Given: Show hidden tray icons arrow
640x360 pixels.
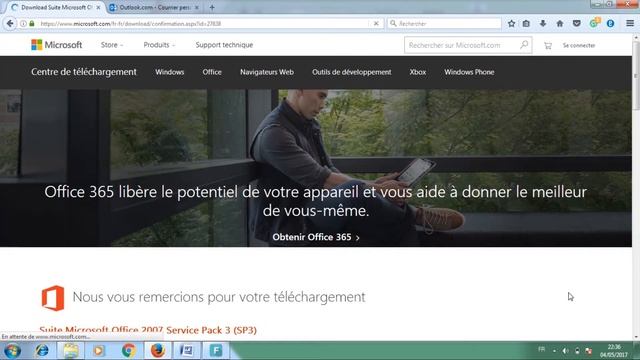Looking at the screenshot, I should [x=554, y=351].
